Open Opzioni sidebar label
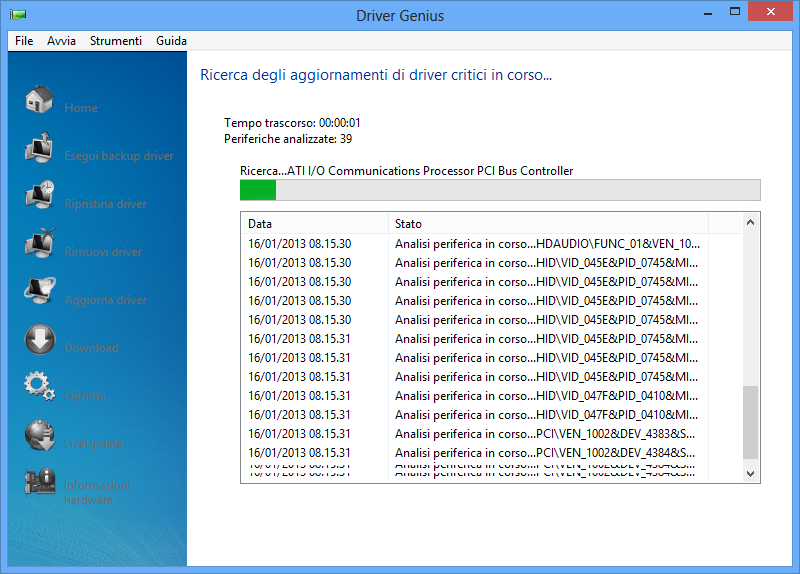The image size is (800, 574). [x=85, y=395]
